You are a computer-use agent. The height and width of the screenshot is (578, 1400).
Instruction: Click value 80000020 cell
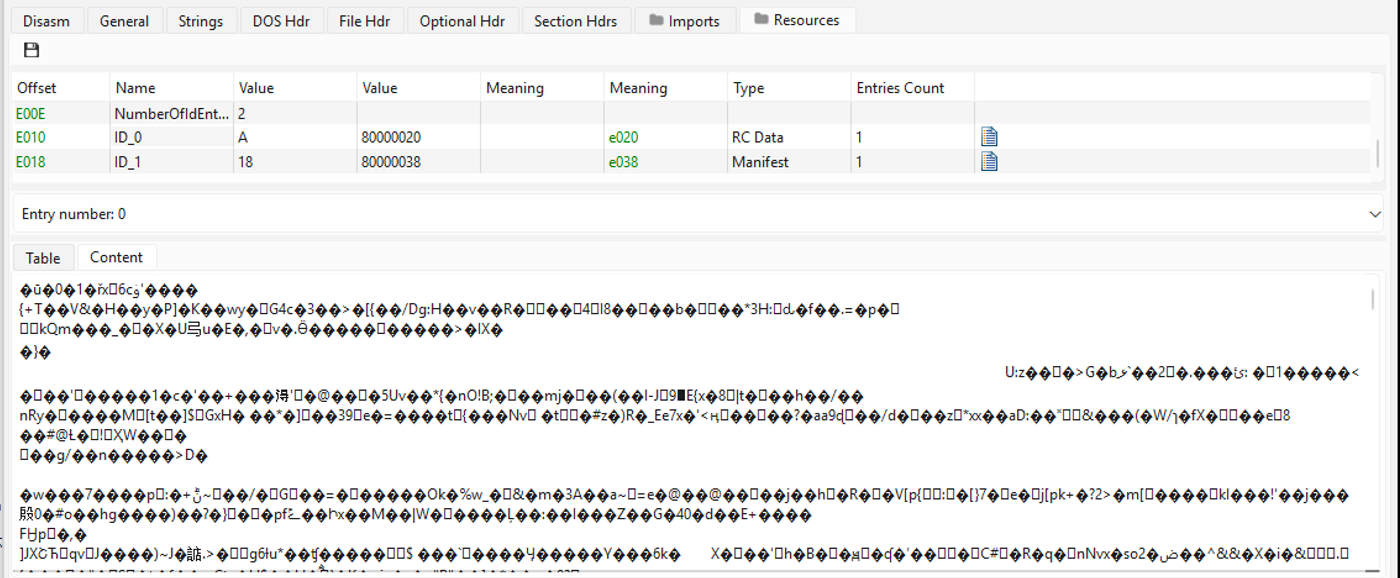click(x=417, y=137)
